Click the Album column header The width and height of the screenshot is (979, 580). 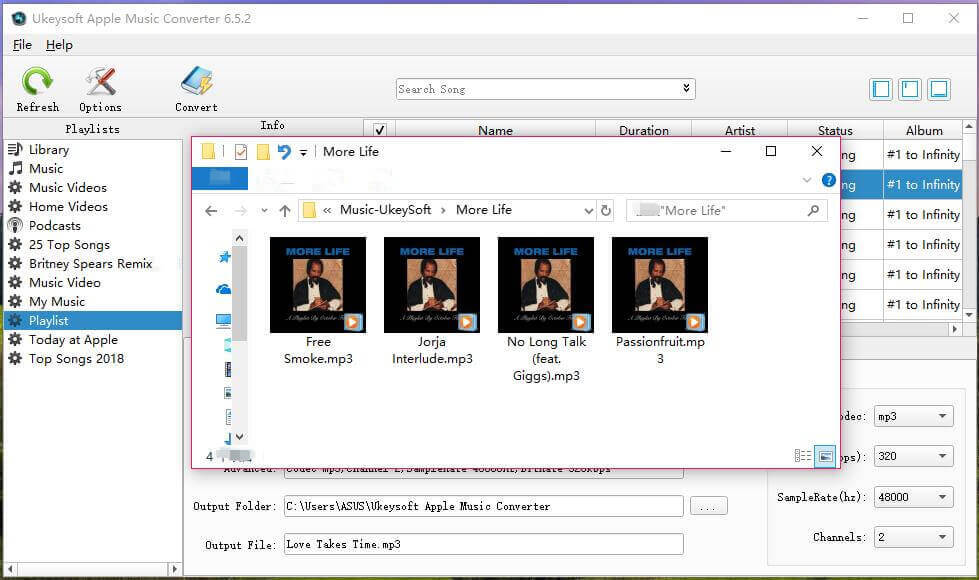(924, 130)
